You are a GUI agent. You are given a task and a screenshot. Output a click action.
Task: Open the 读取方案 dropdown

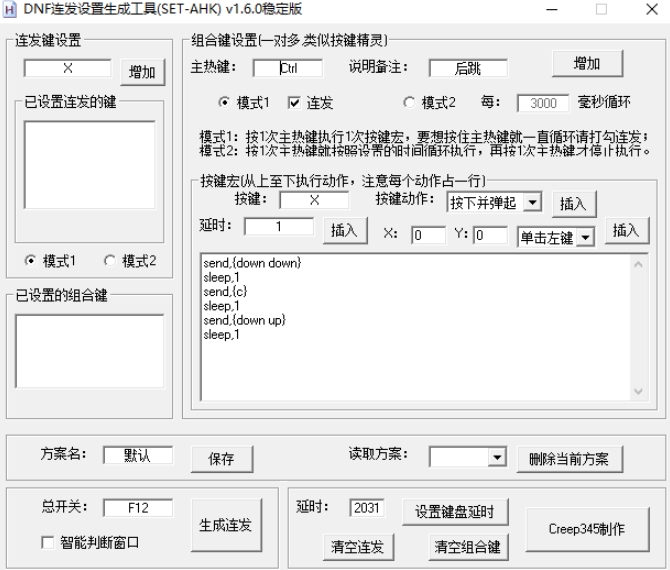pyautogui.click(x=497, y=458)
